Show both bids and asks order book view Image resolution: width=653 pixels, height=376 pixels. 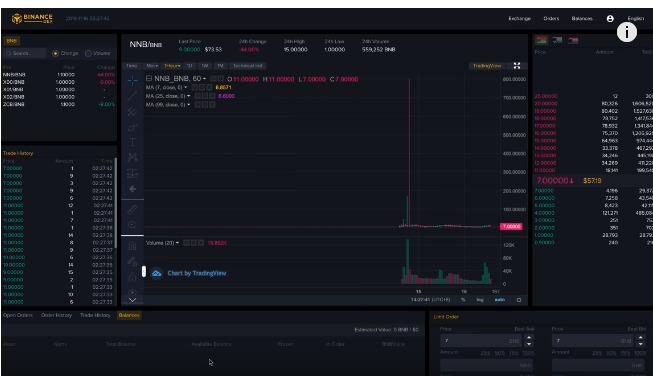(x=541, y=40)
